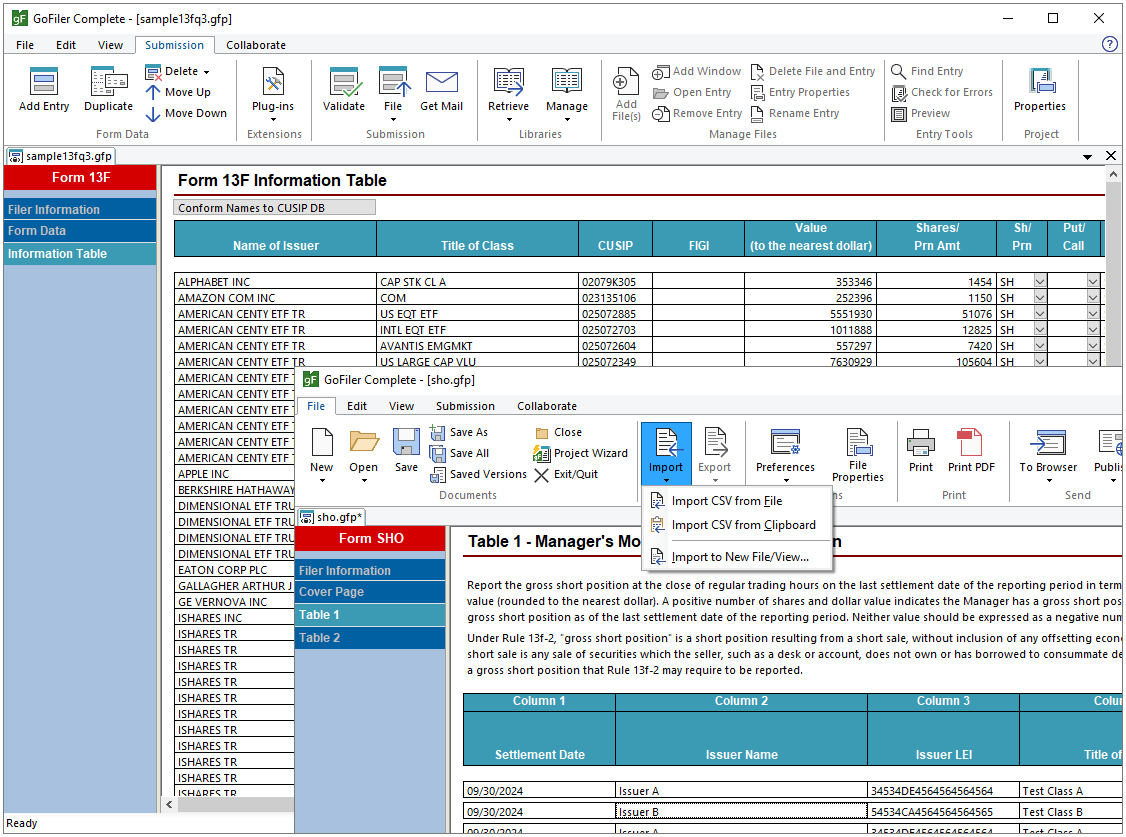Open Get Mail in the Submission group
Viewport: 1126px width, 837px height.
pos(441,89)
